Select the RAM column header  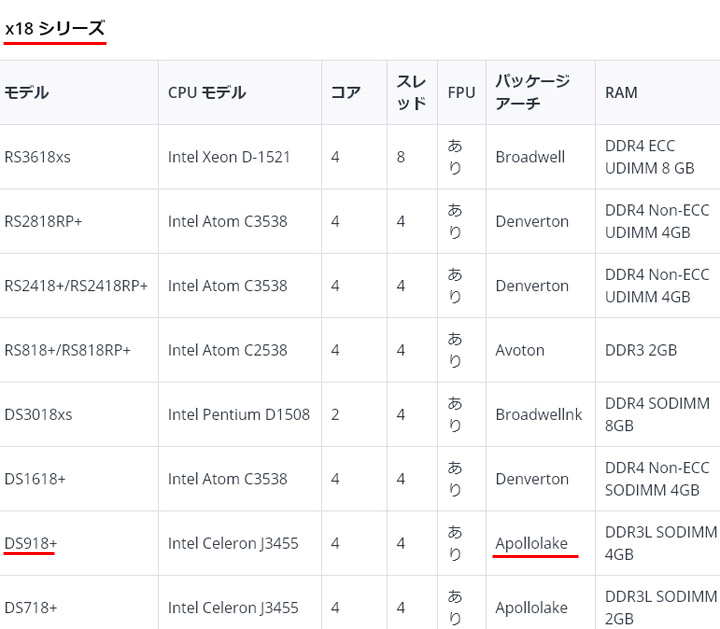pyautogui.click(x=621, y=93)
